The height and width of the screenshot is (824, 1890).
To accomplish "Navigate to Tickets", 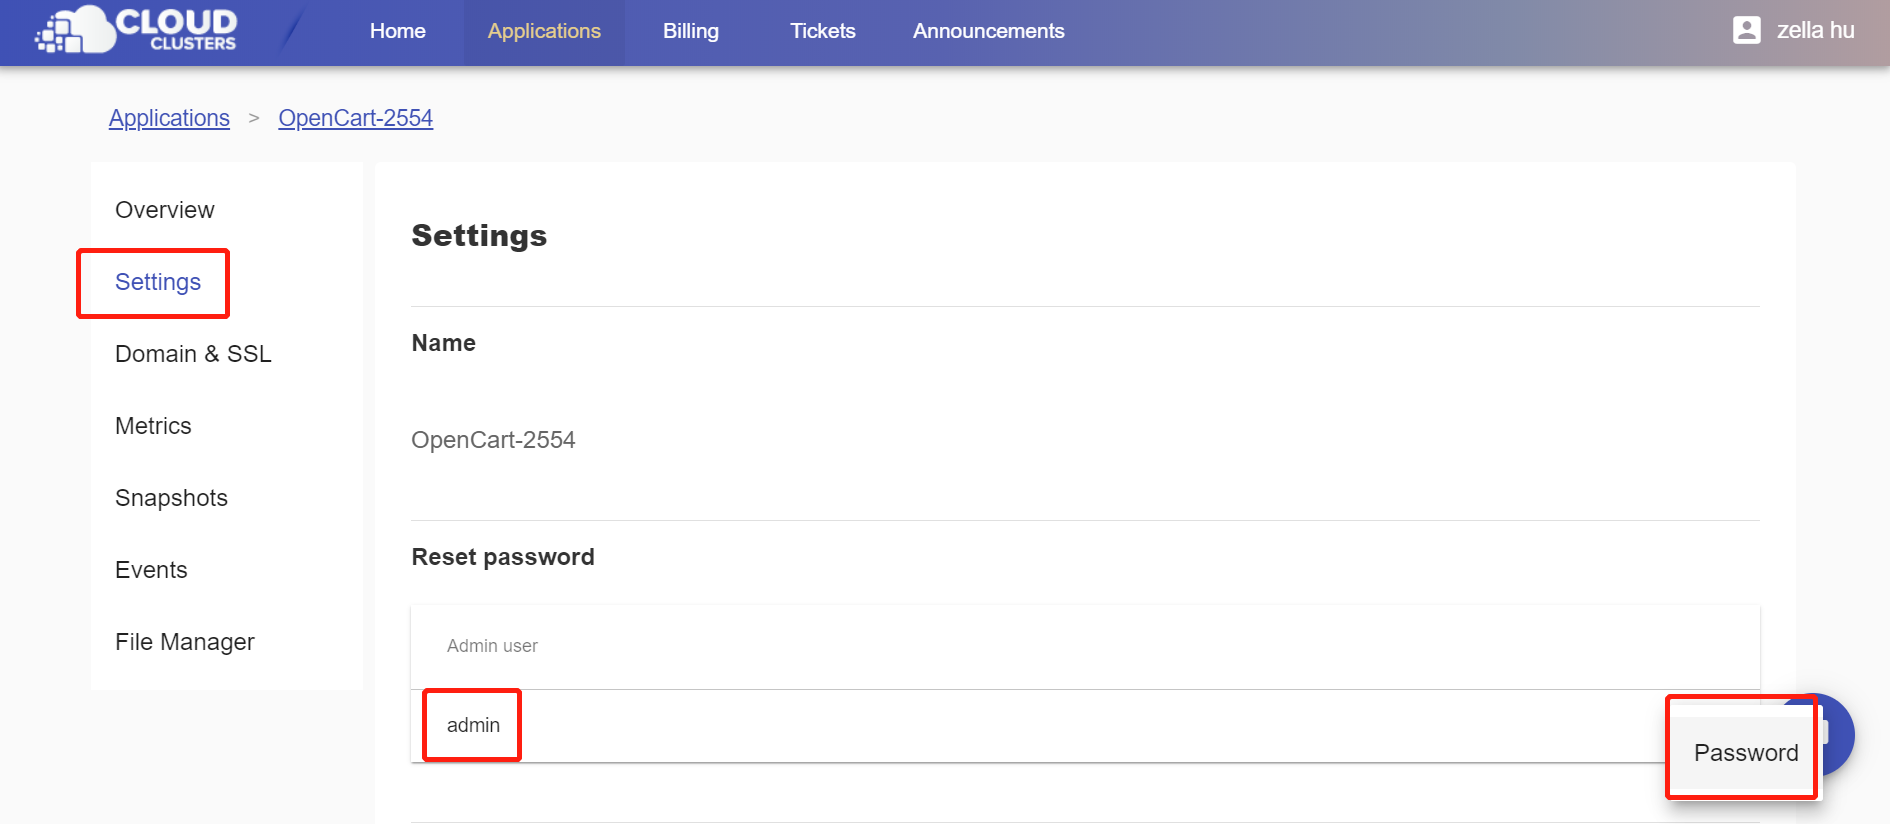I will point(822,31).
